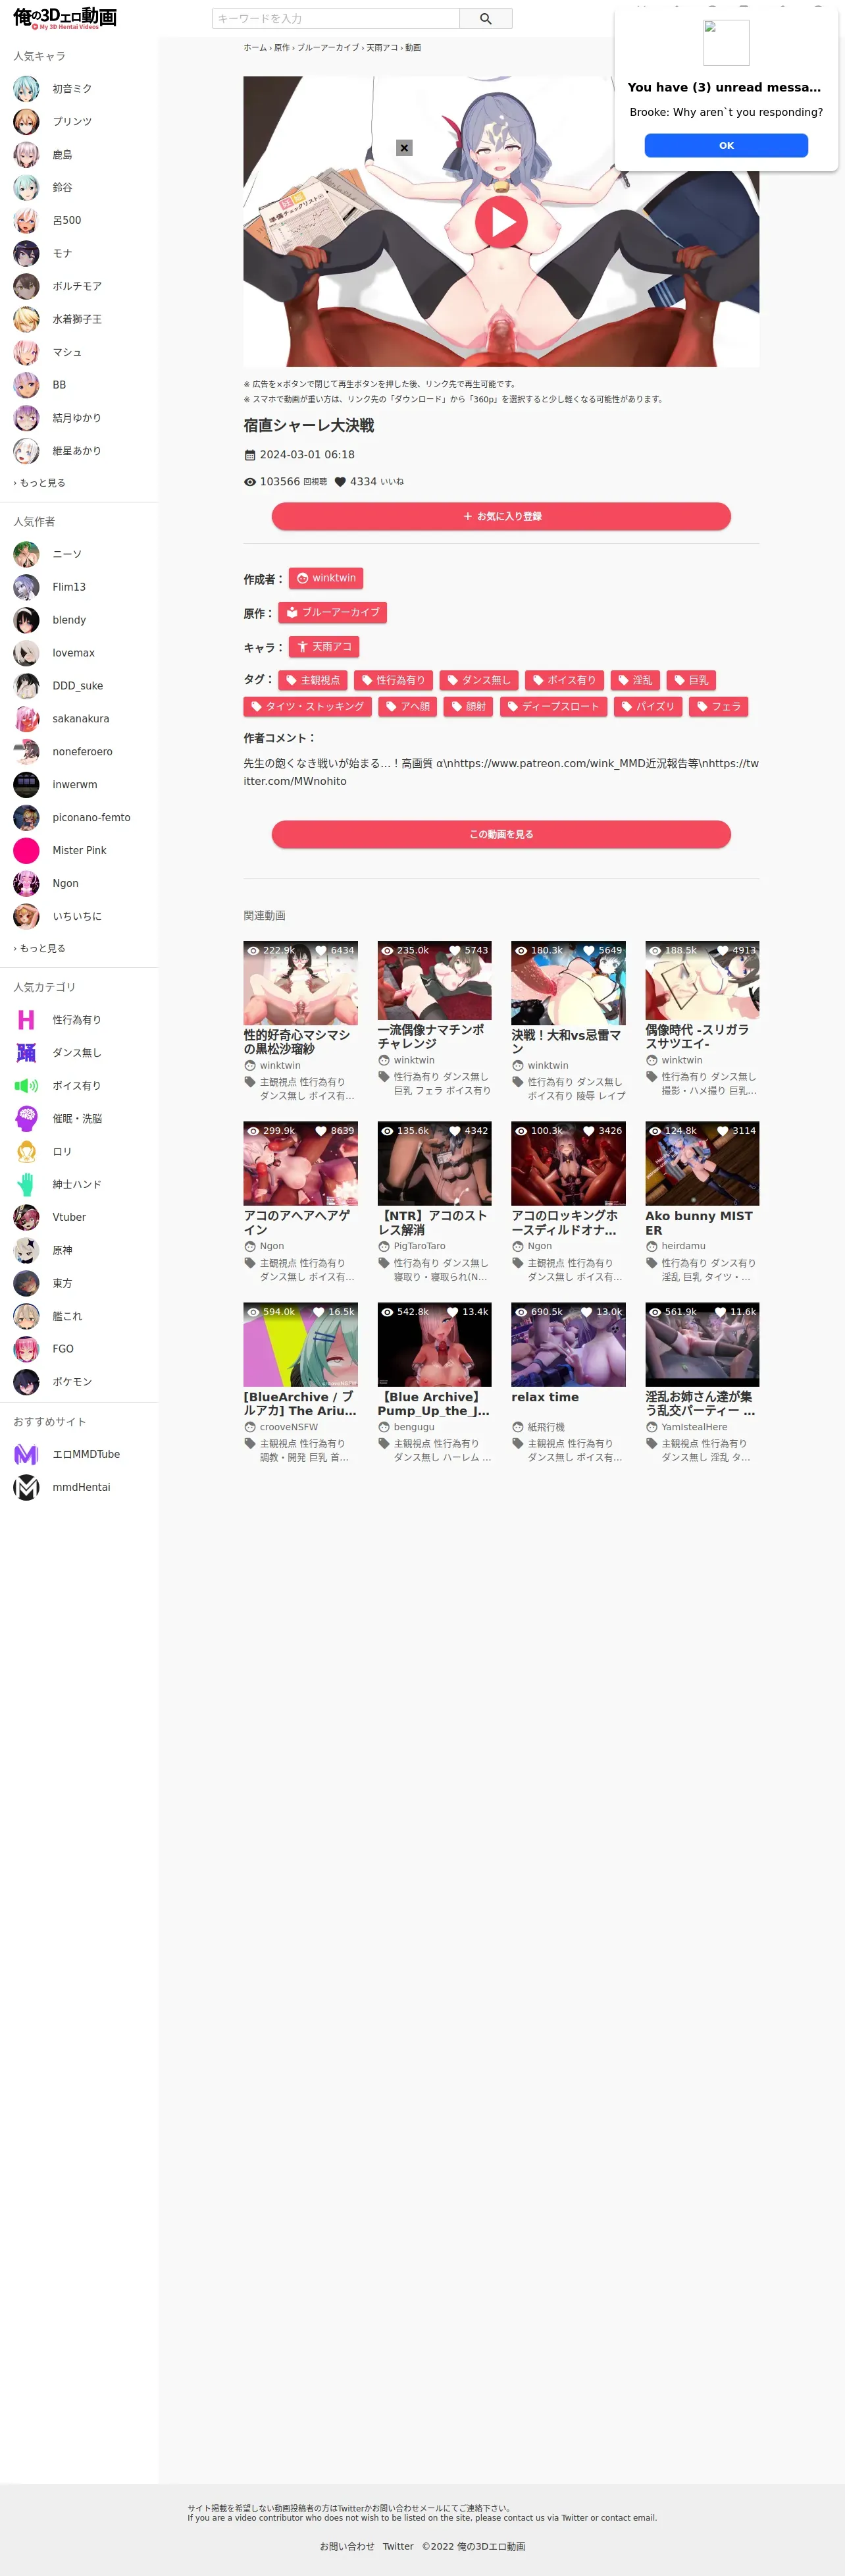Select the BB character avatar
The width and height of the screenshot is (845, 2576).
[x=26, y=385]
